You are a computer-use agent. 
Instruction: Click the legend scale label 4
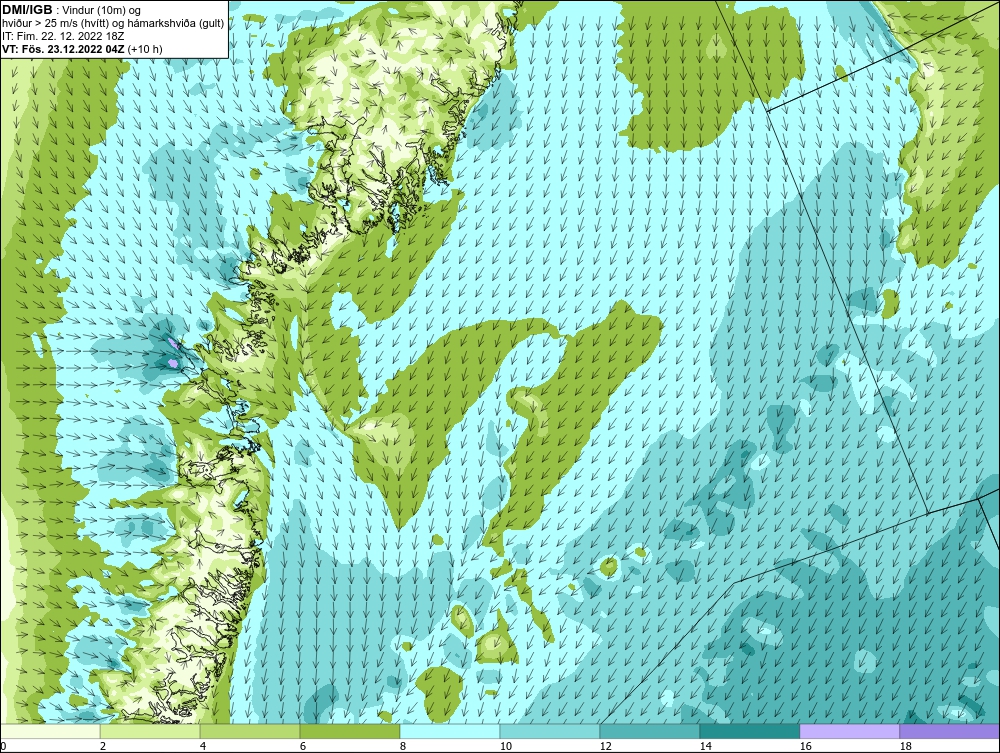[x=203, y=746]
